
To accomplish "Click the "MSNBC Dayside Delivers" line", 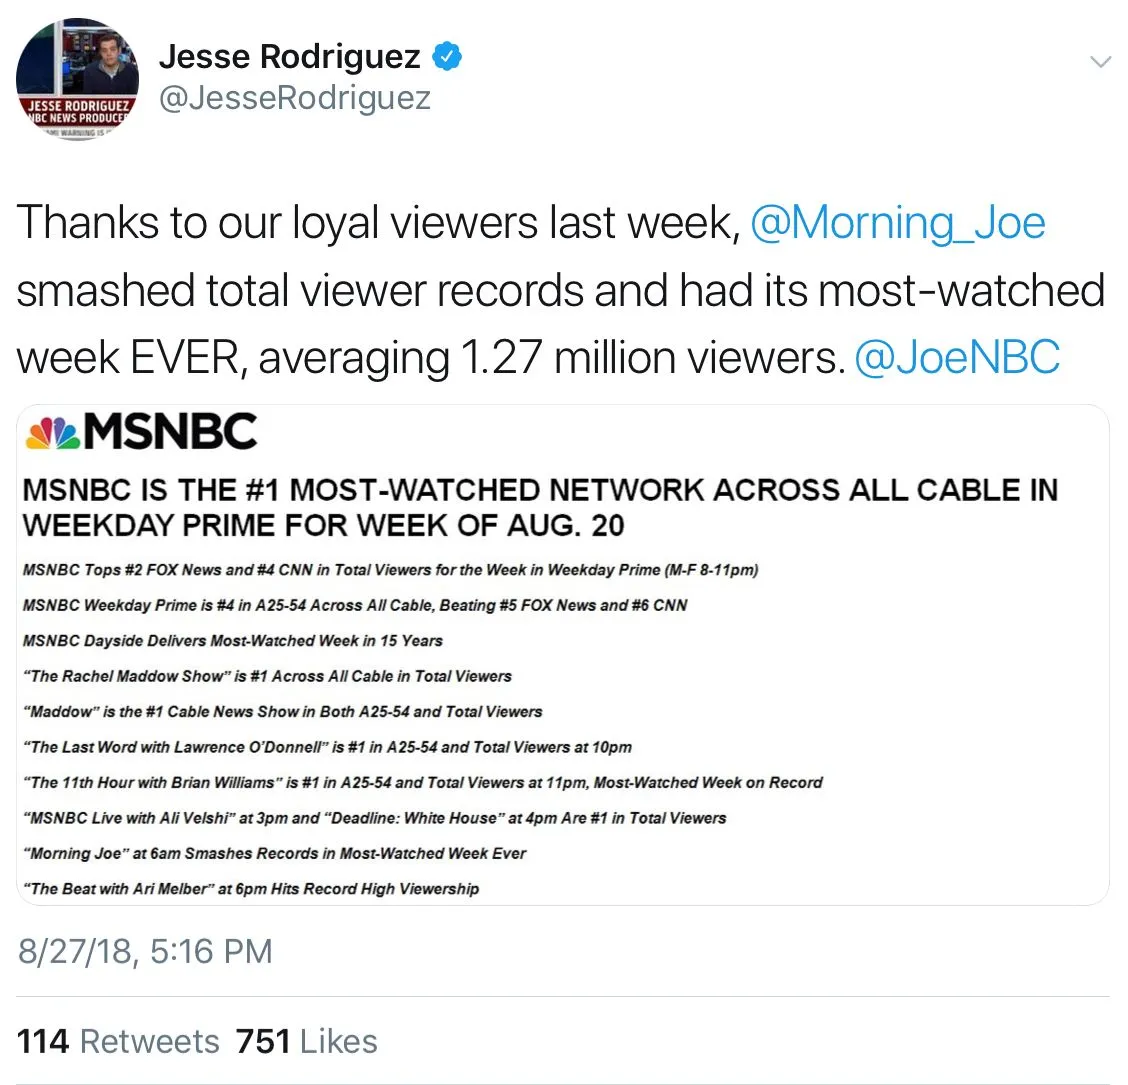I will coord(232,640).
